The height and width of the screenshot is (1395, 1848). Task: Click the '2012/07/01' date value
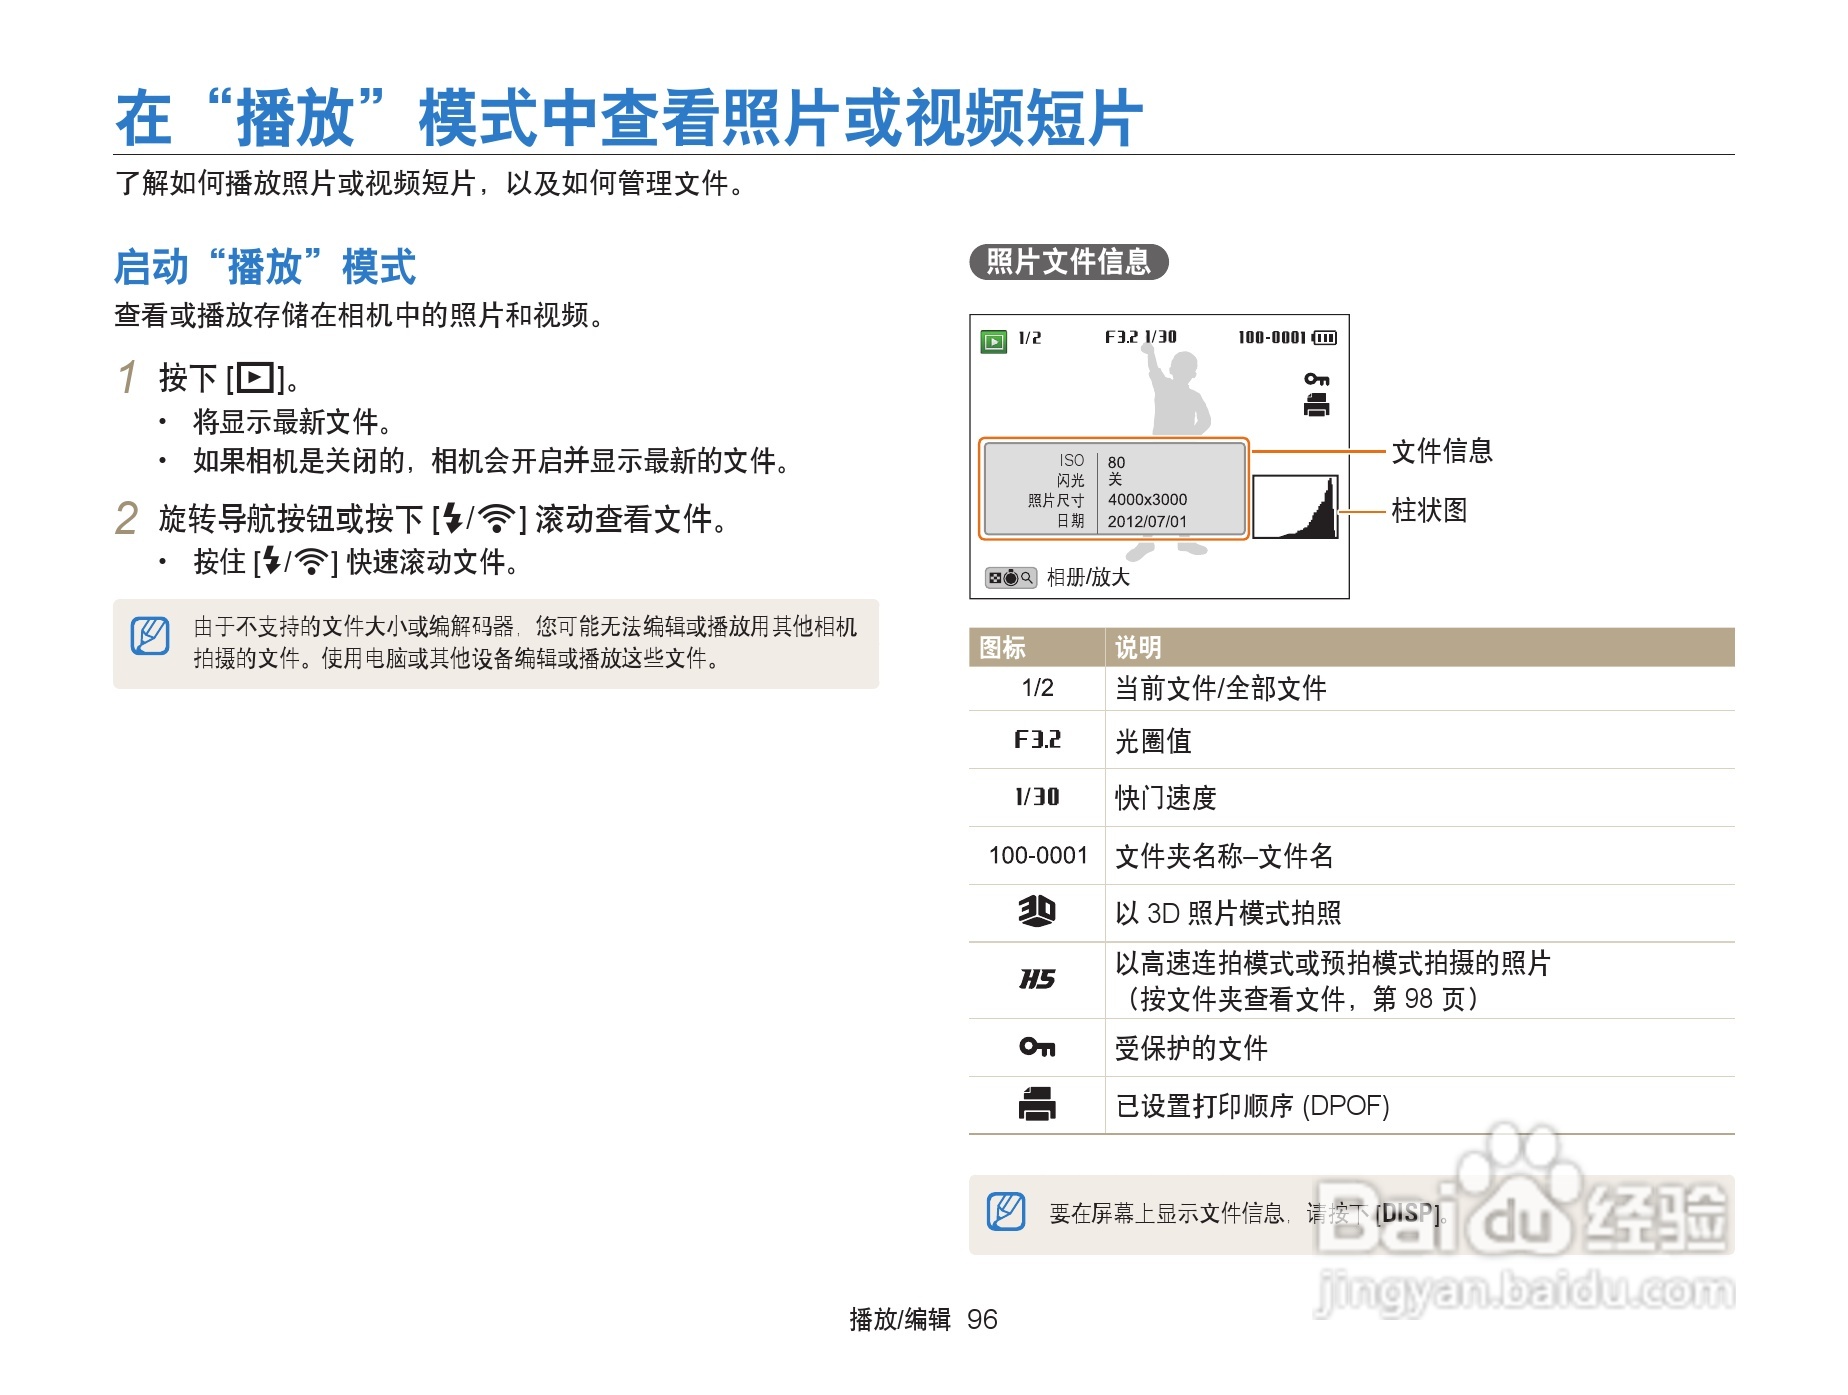pyautogui.click(x=1147, y=521)
